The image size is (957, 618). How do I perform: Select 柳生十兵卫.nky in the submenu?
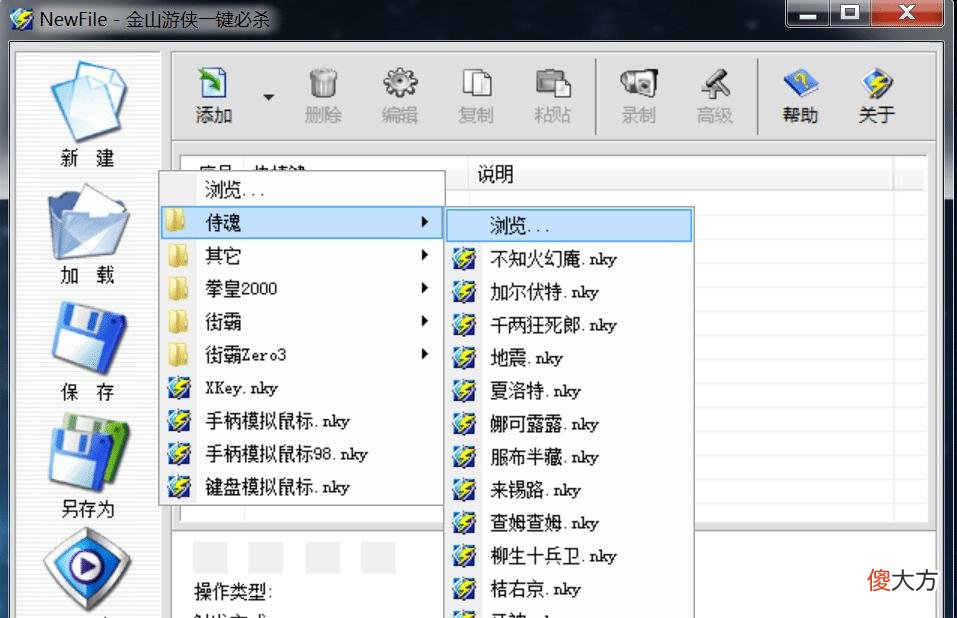click(569, 555)
